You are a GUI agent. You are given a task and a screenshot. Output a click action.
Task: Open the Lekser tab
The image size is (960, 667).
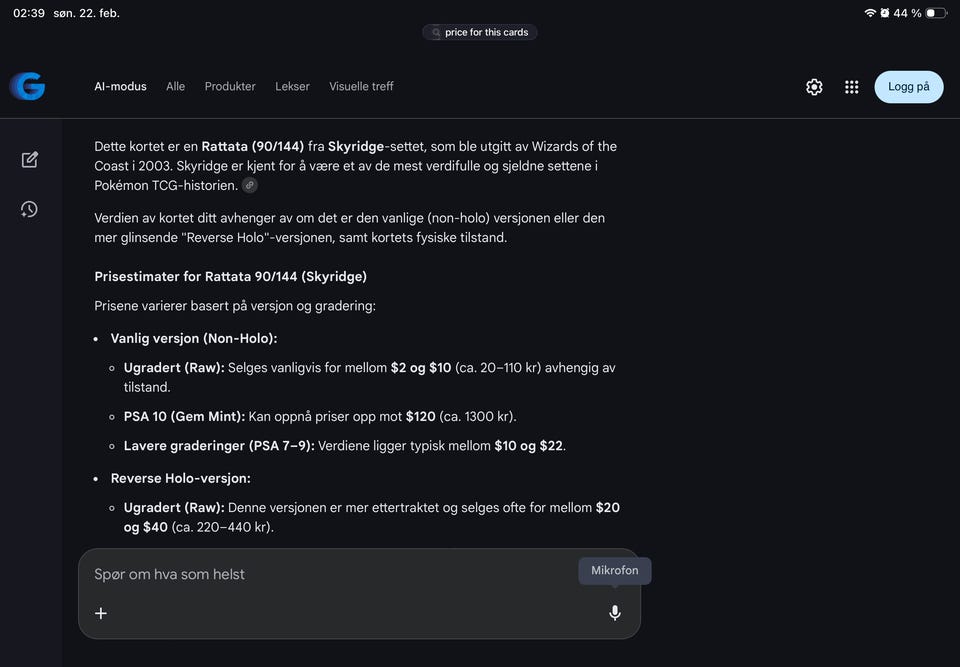[292, 87]
